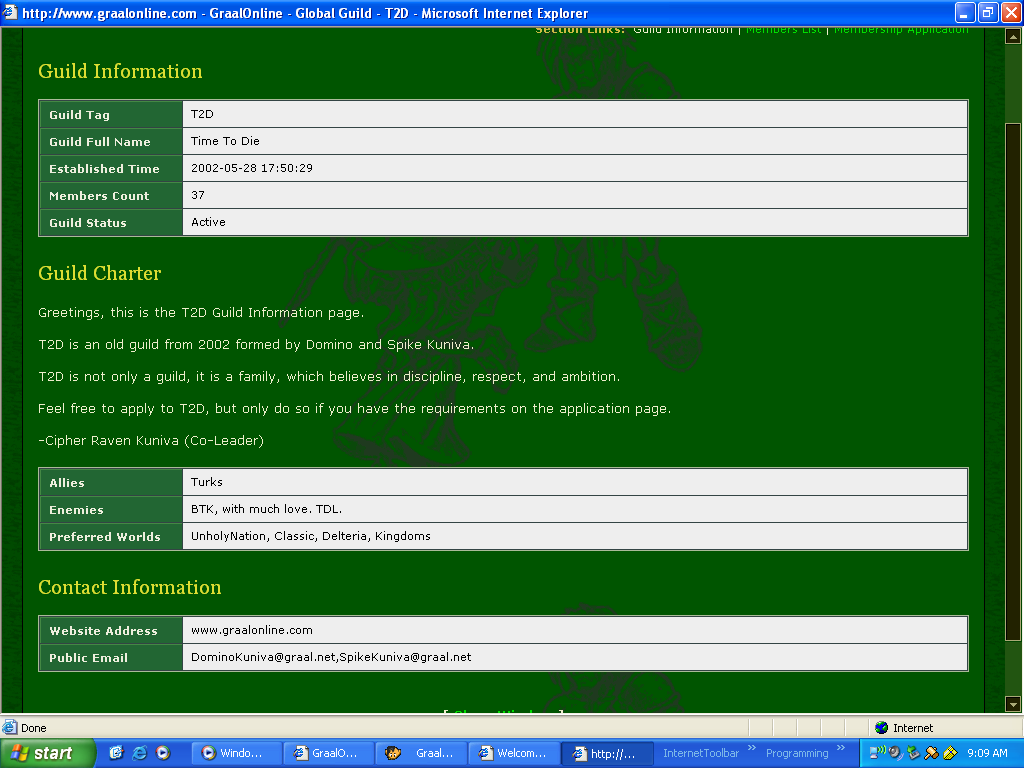This screenshot has height=768, width=1024.
Task: Click the volume speaker tray icon
Action: click(895, 753)
